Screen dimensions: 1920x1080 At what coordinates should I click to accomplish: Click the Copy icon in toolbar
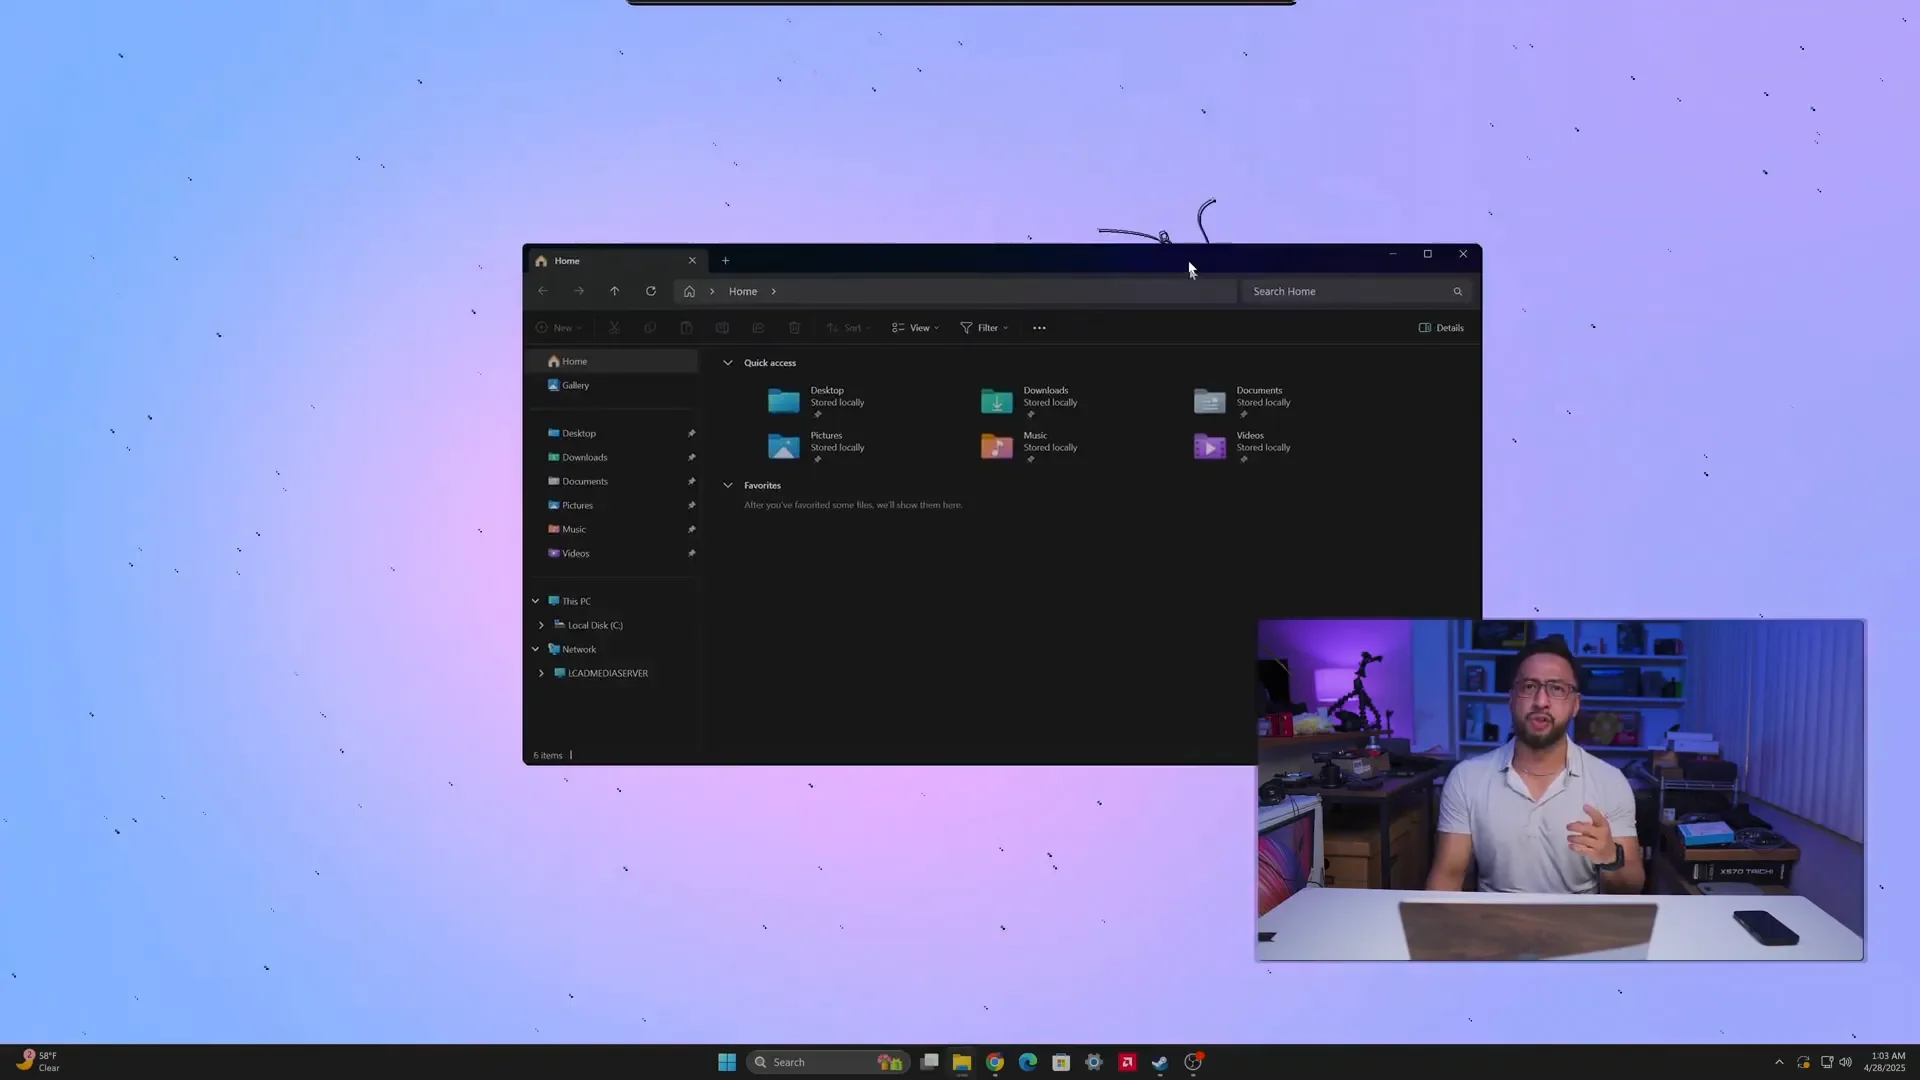click(x=650, y=328)
